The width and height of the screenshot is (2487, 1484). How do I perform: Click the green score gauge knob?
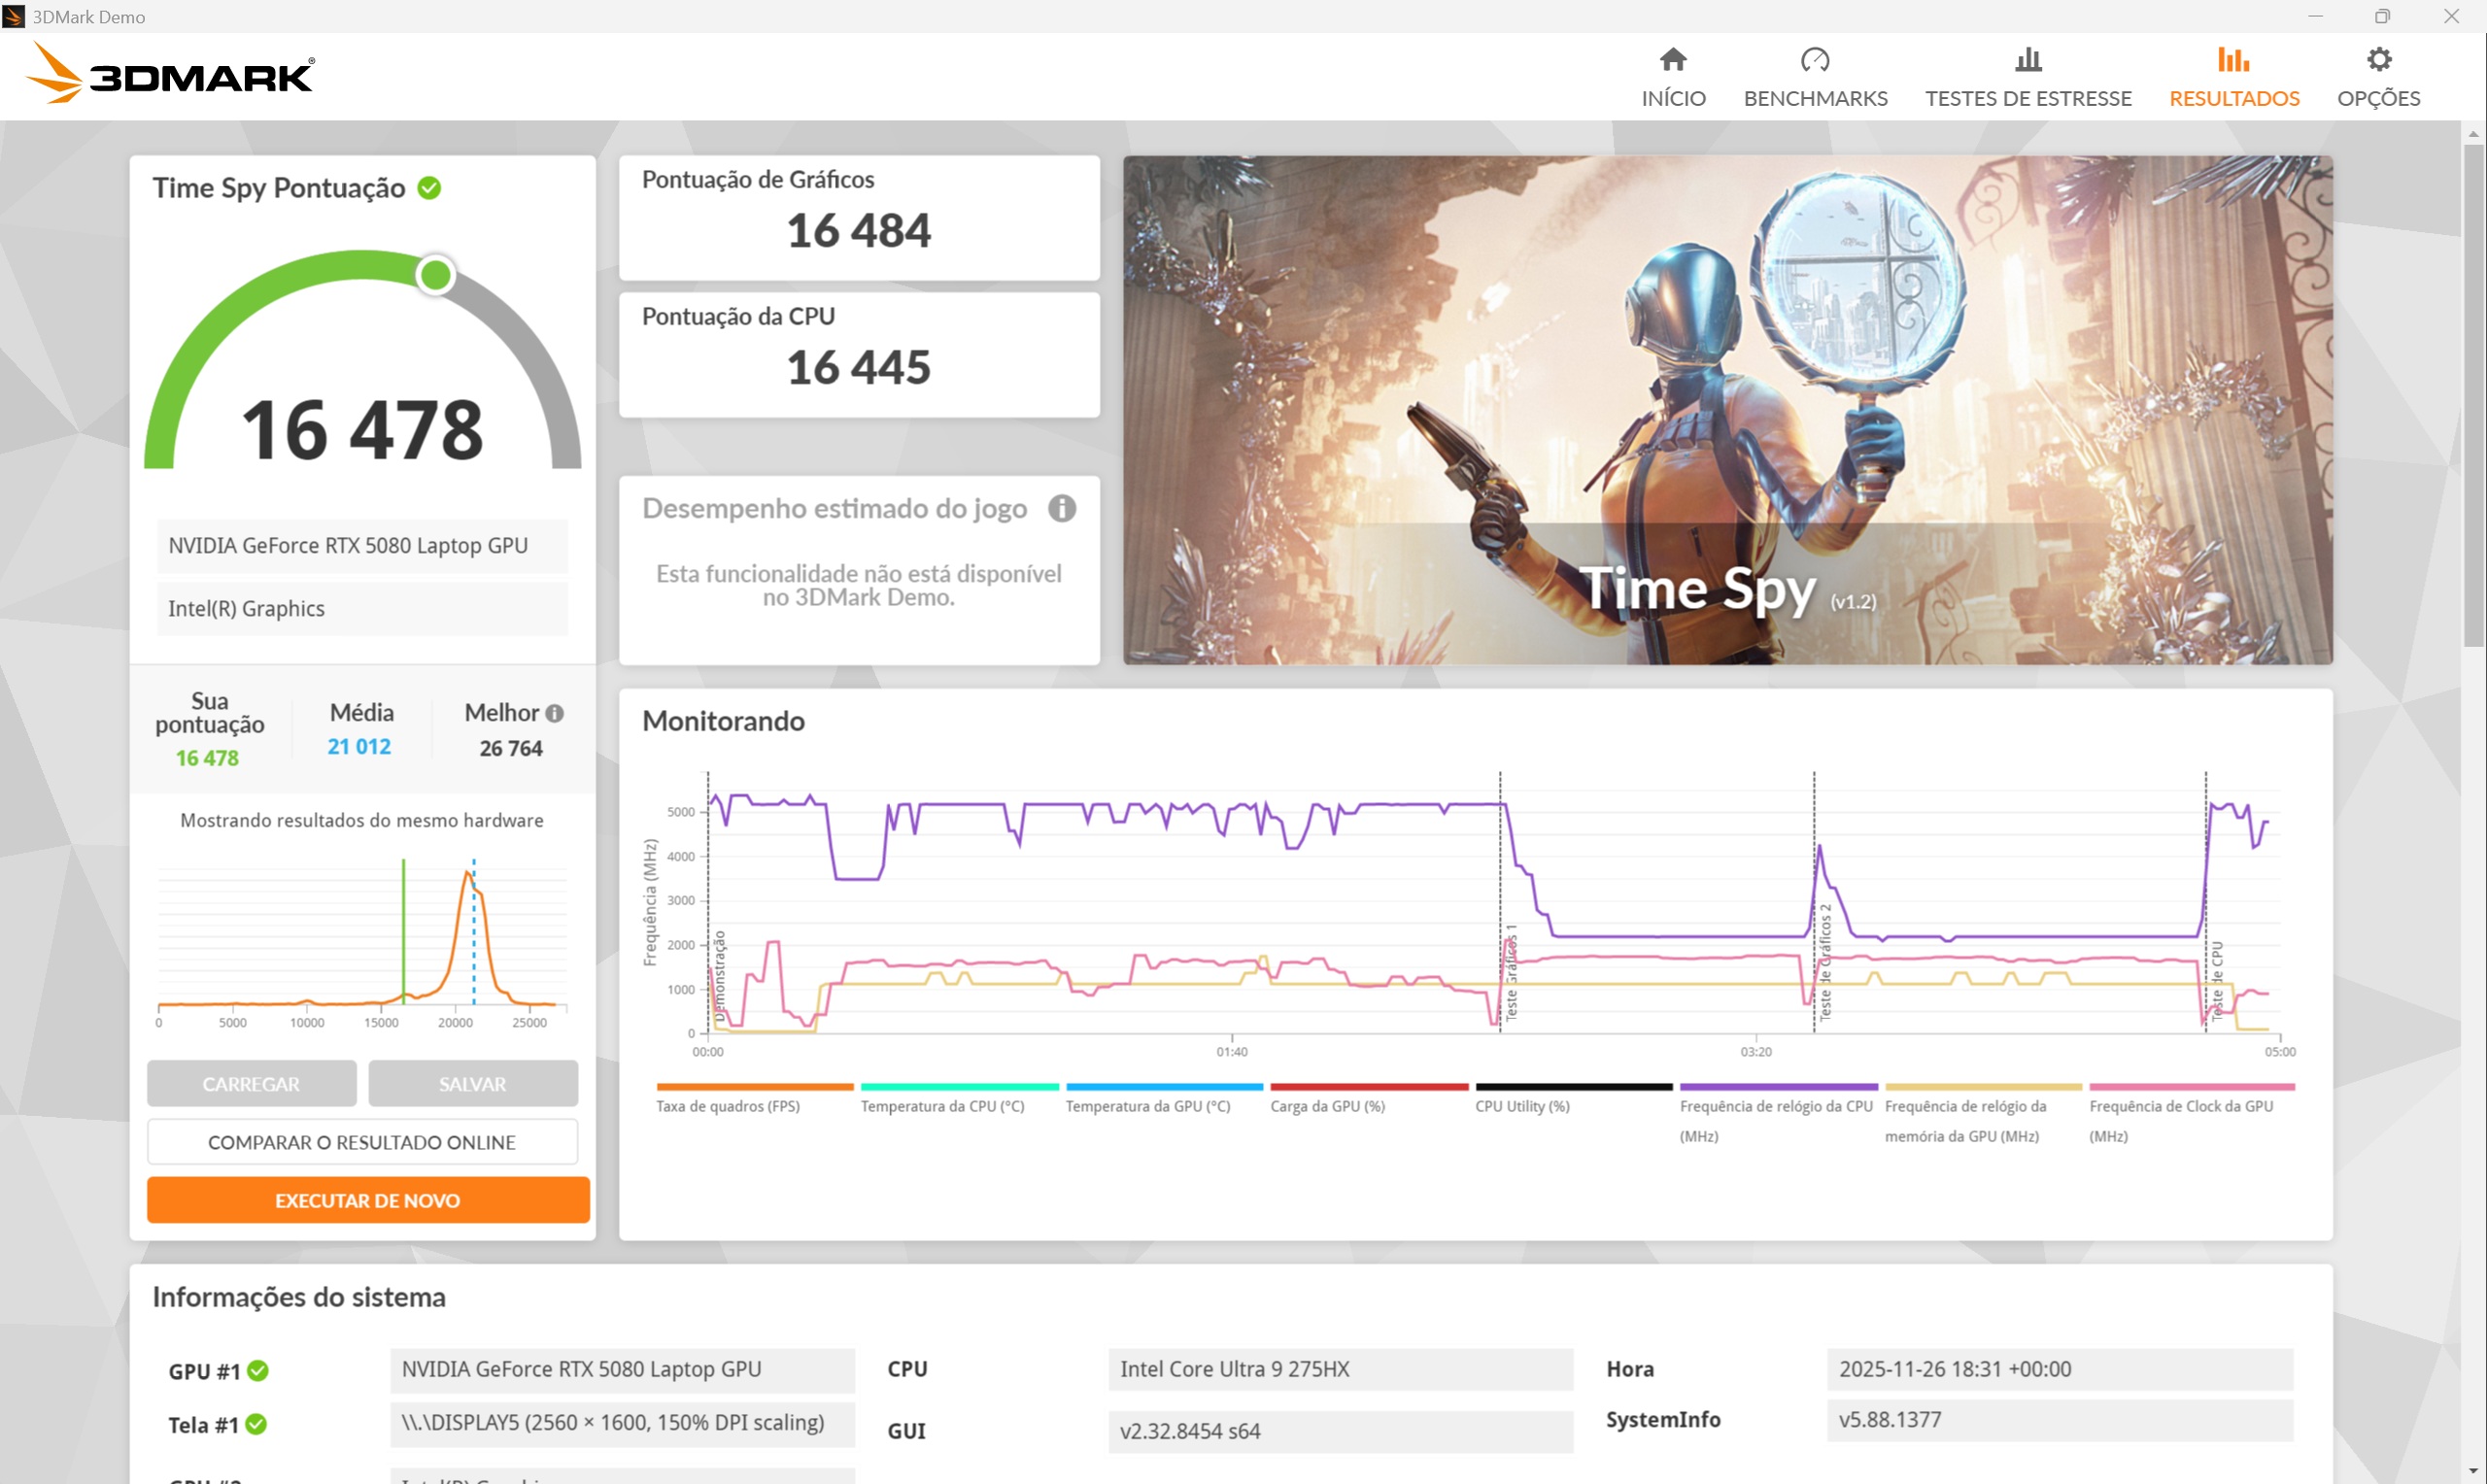click(436, 275)
